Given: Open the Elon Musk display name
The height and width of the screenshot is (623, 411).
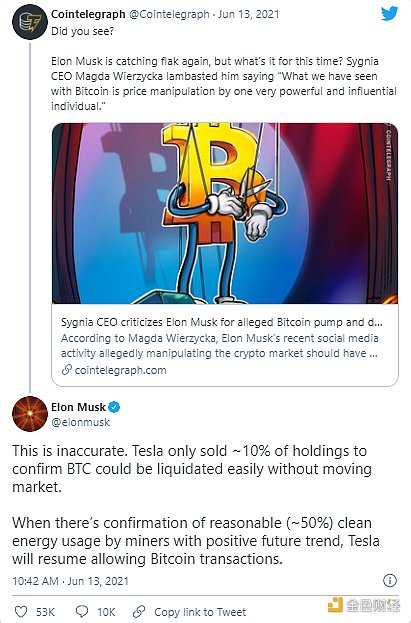Looking at the screenshot, I should (x=78, y=407).
